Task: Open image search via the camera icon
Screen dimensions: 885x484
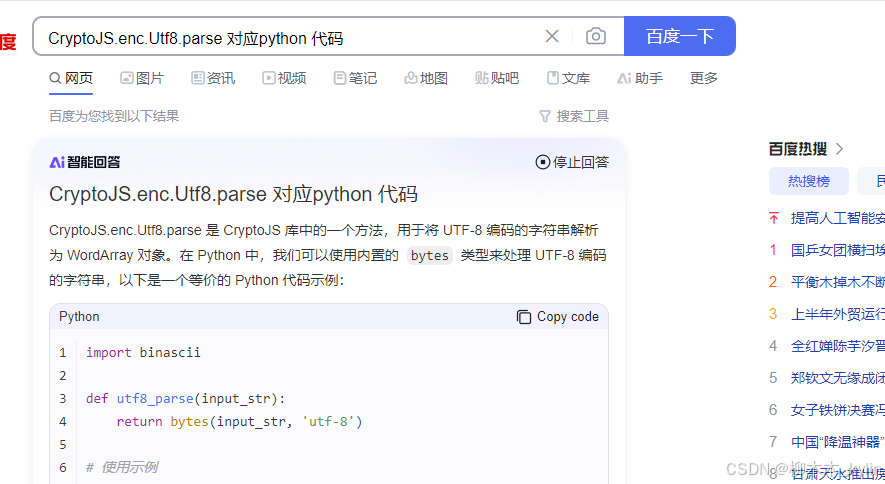Action: coord(595,36)
